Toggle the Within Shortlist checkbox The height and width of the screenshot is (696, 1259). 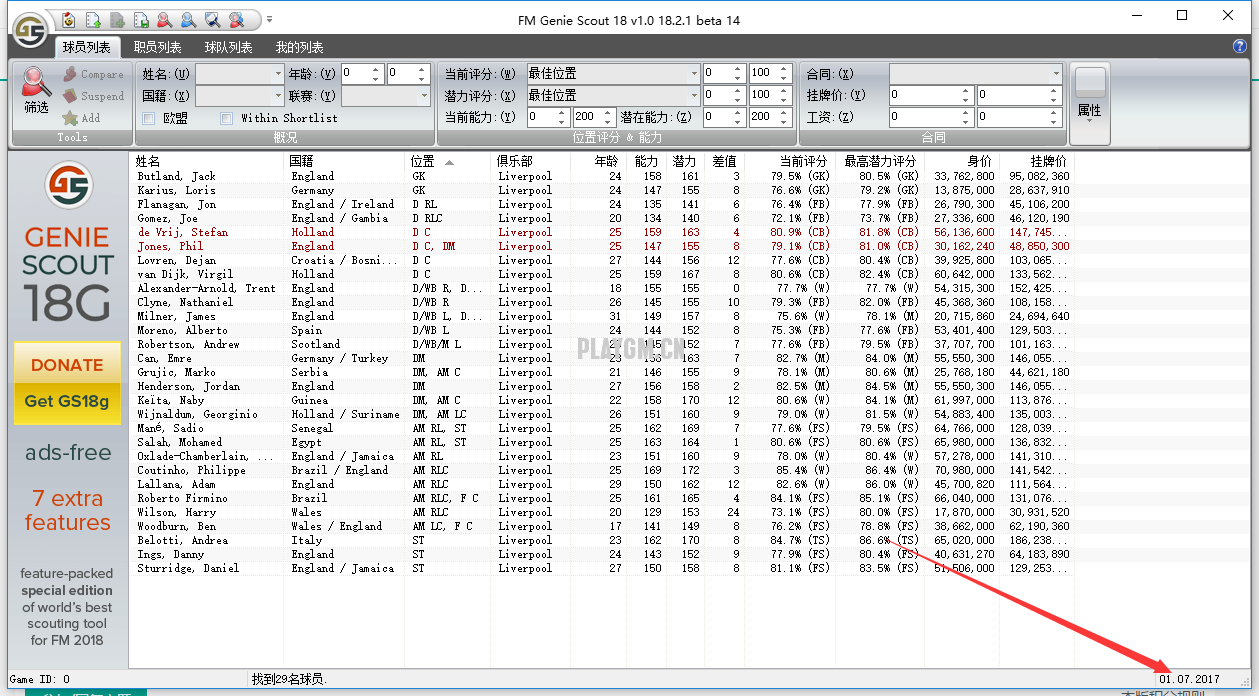226,118
